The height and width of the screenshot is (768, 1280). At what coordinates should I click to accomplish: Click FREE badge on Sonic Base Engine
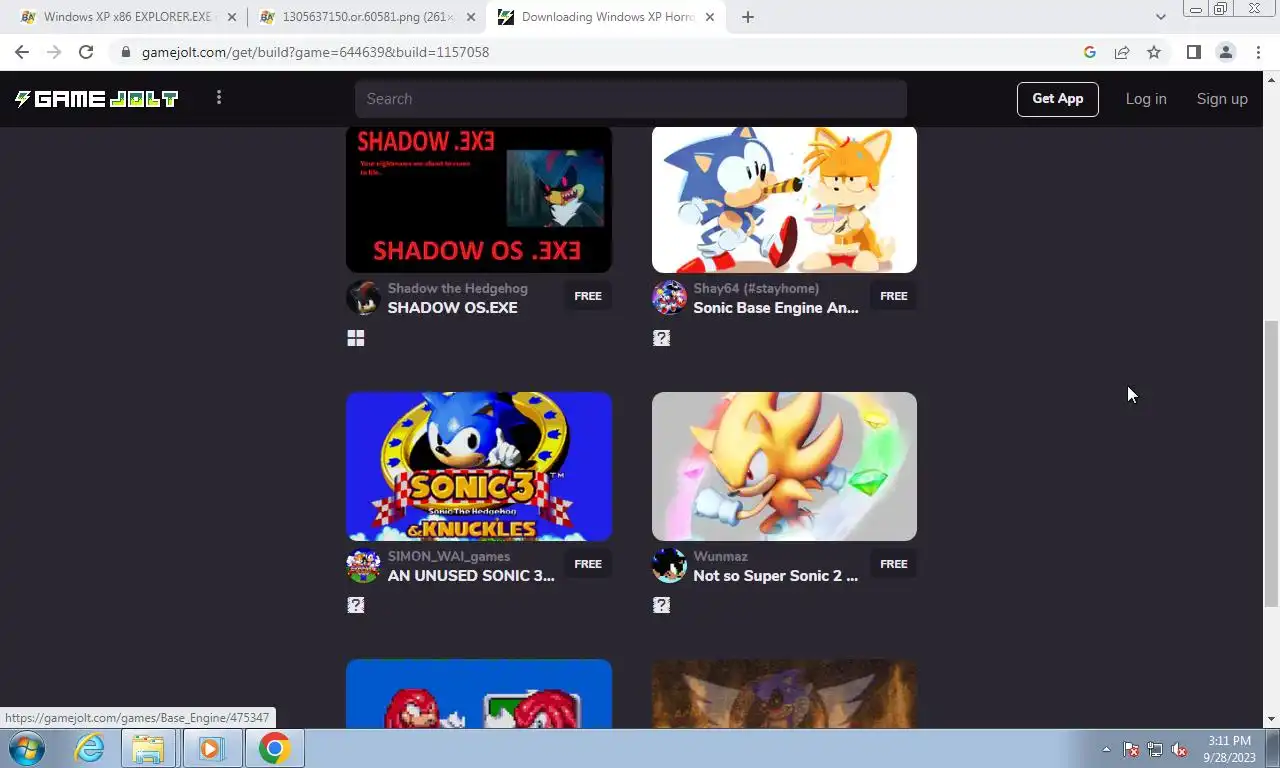pyautogui.click(x=894, y=296)
